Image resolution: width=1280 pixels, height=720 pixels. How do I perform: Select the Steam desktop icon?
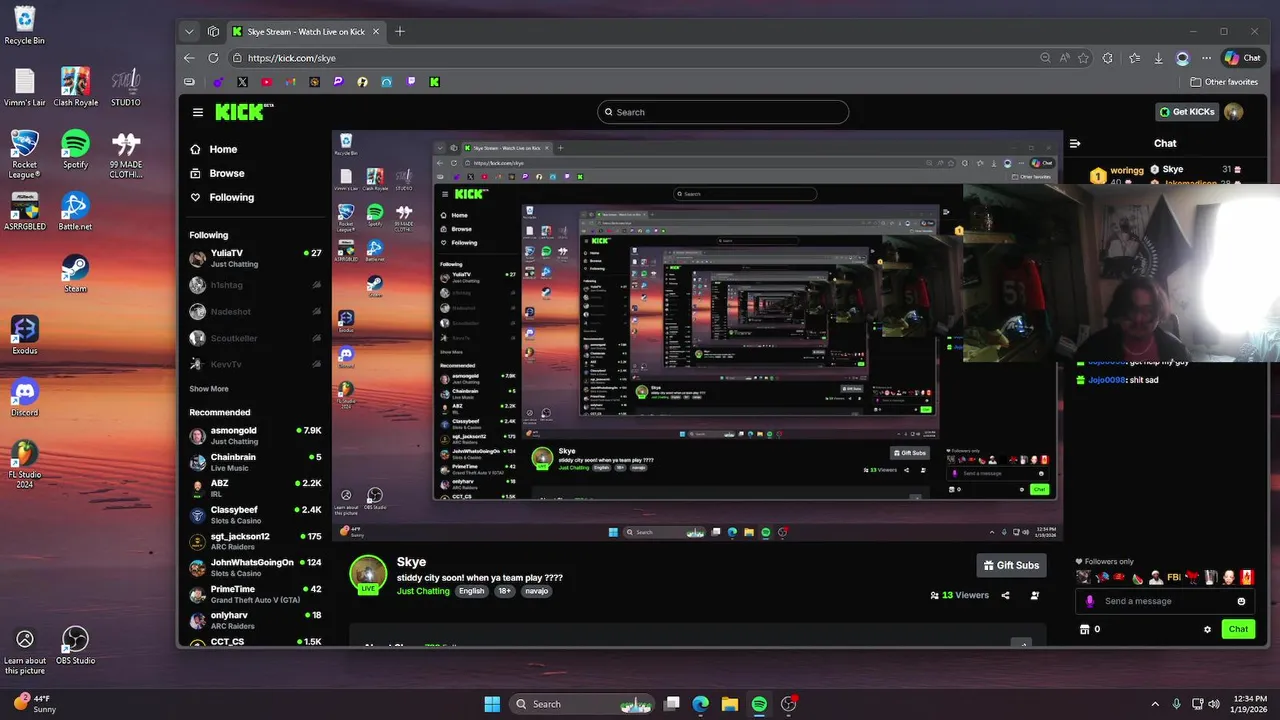pos(75,273)
